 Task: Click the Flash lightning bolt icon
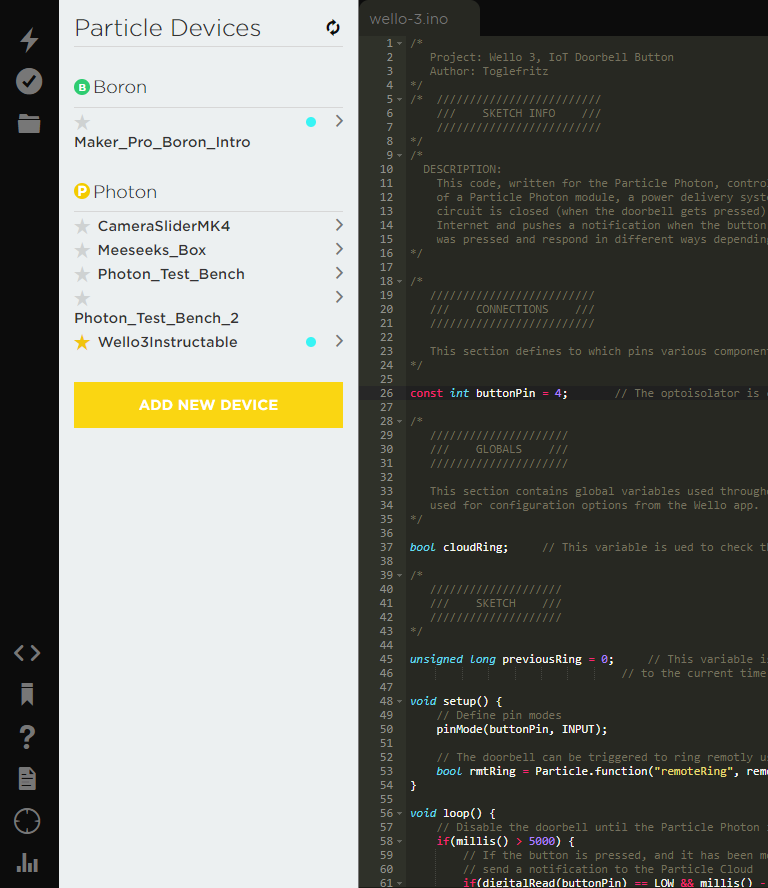coord(29,40)
